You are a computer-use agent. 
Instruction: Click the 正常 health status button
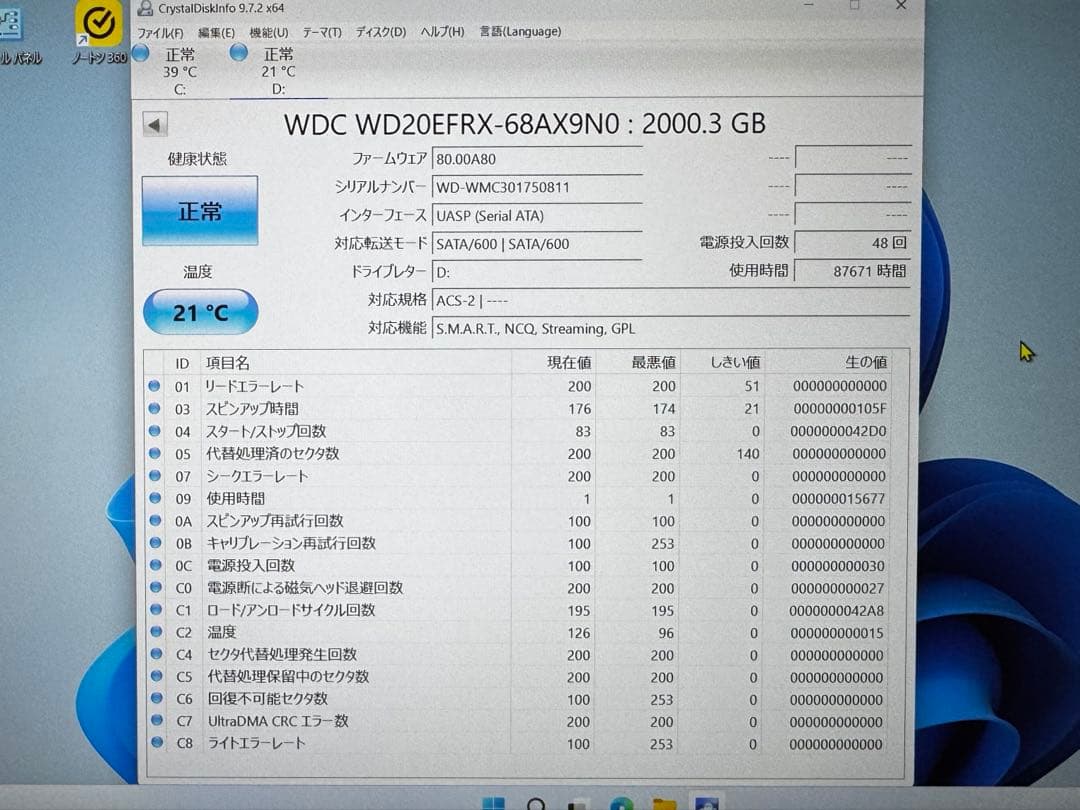tap(199, 211)
